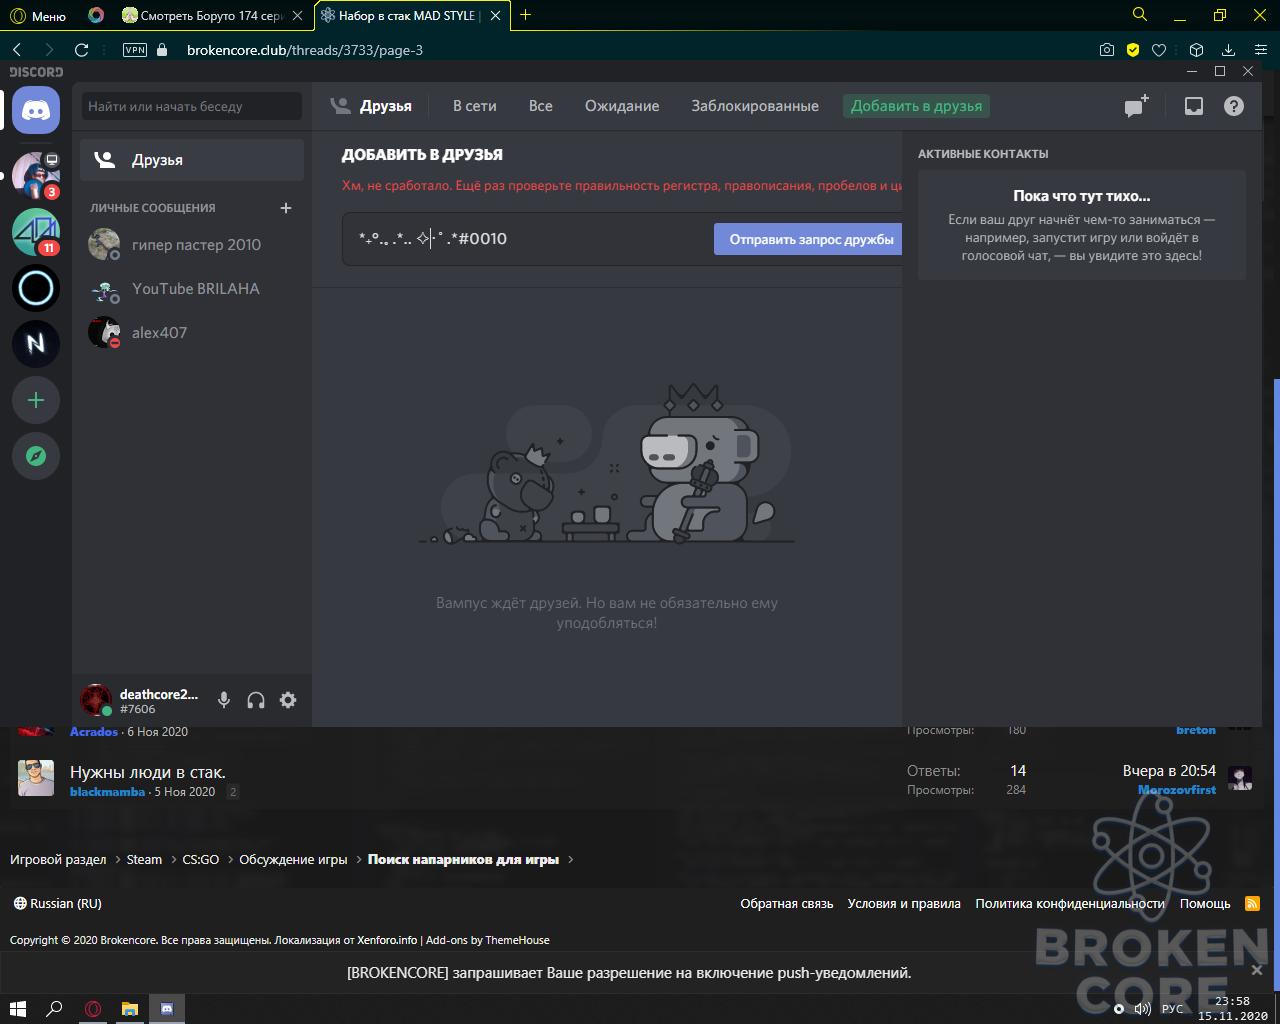Open DM with гипер пастер 2010

point(192,244)
